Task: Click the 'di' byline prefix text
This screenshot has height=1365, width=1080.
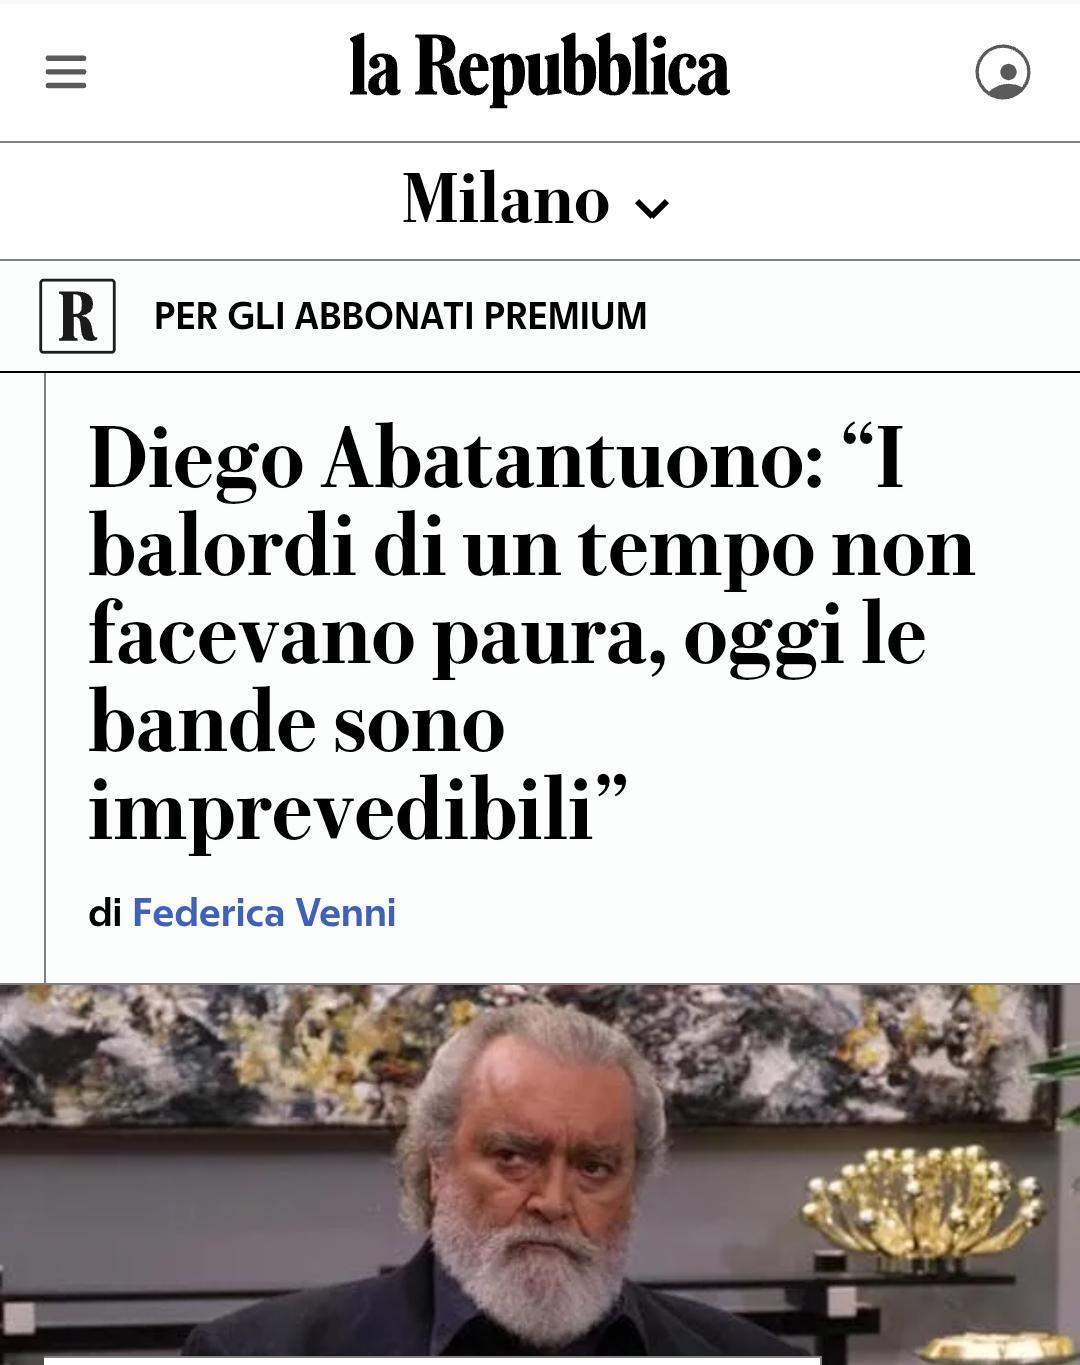Action: 105,913
